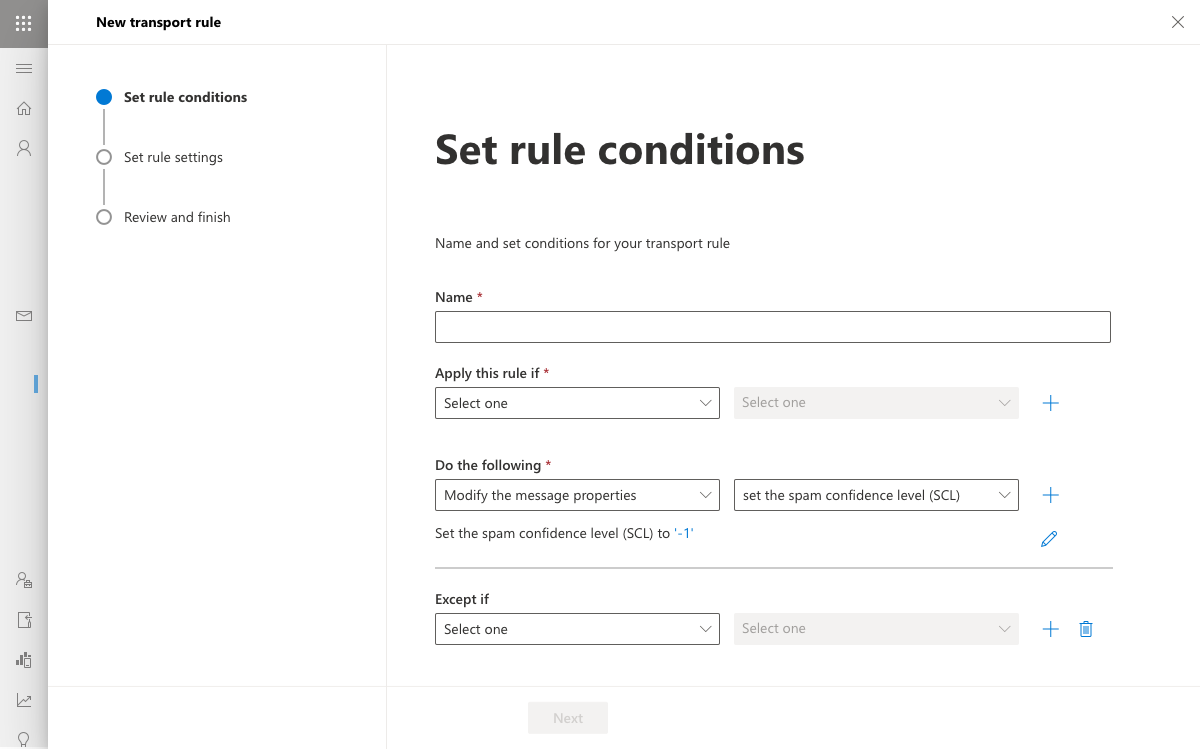Expand the Apply this rule if dropdown
The image size is (1200, 749).
(577, 403)
